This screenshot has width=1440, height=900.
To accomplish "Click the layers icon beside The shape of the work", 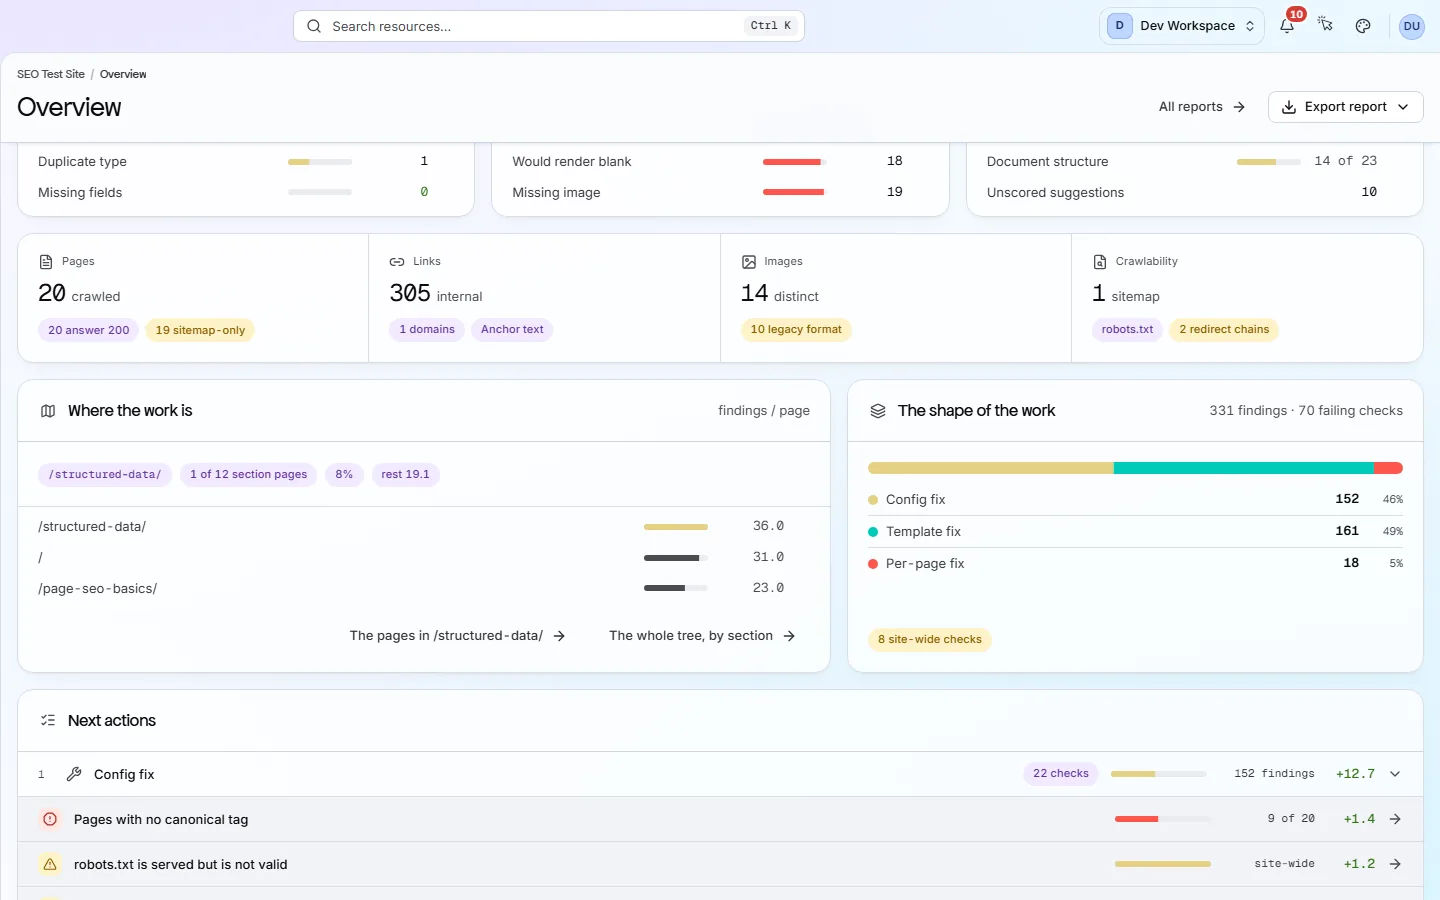I will pyautogui.click(x=878, y=411).
